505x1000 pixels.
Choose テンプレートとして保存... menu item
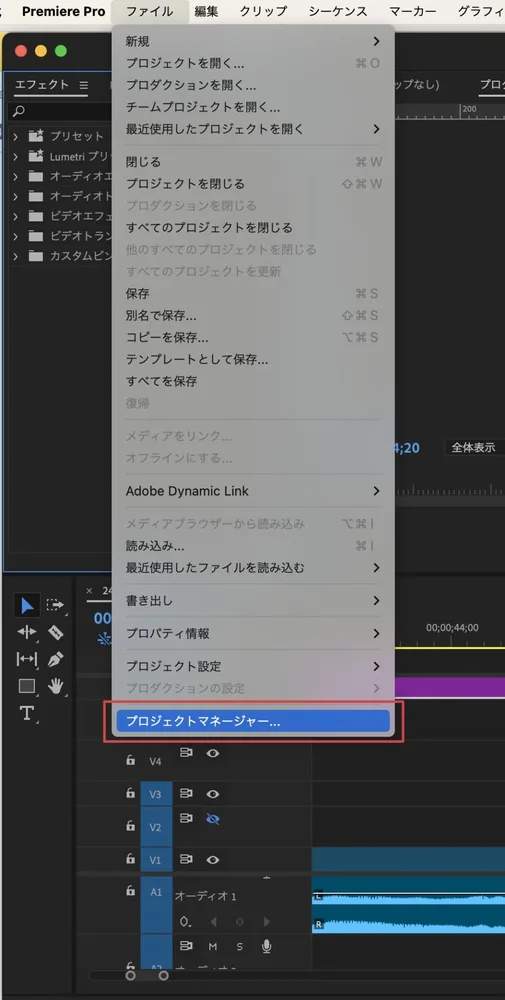click(253, 360)
